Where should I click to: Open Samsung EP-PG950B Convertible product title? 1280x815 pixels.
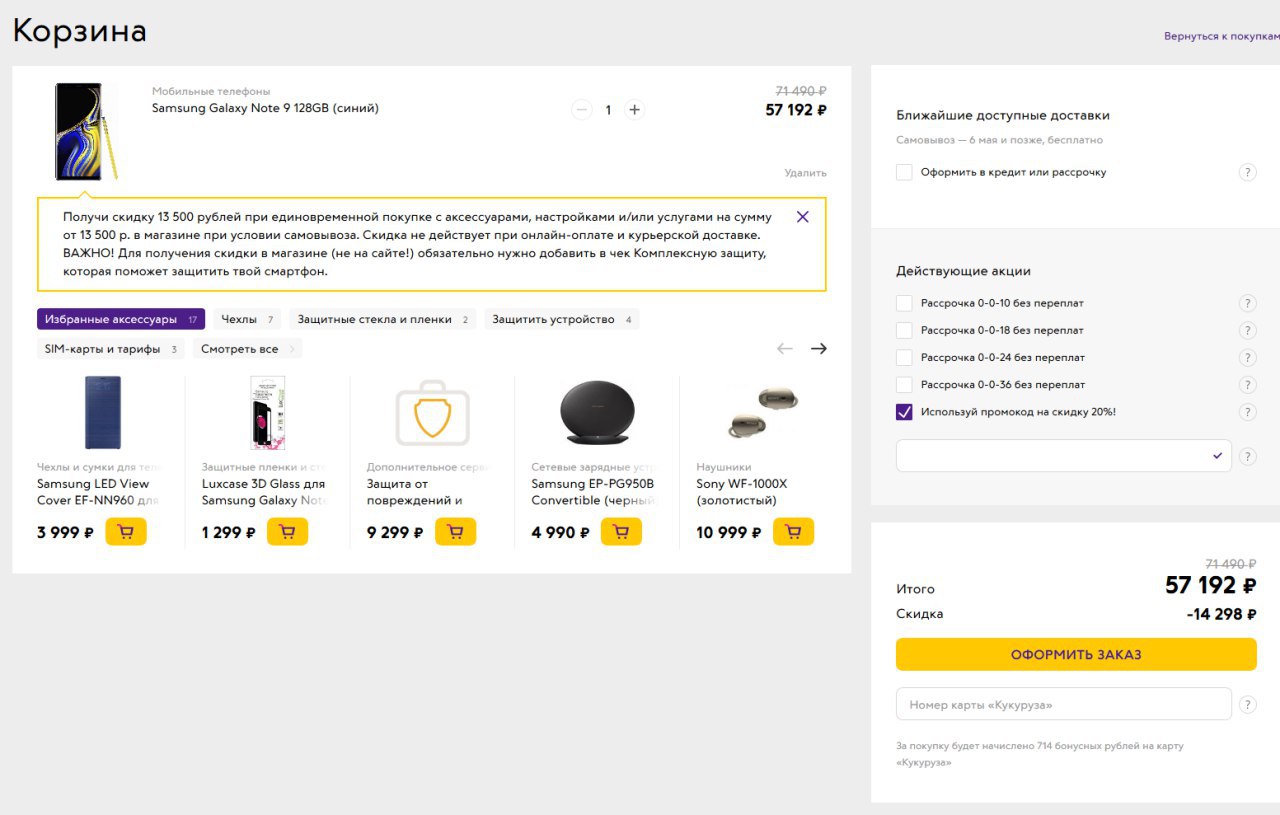594,492
